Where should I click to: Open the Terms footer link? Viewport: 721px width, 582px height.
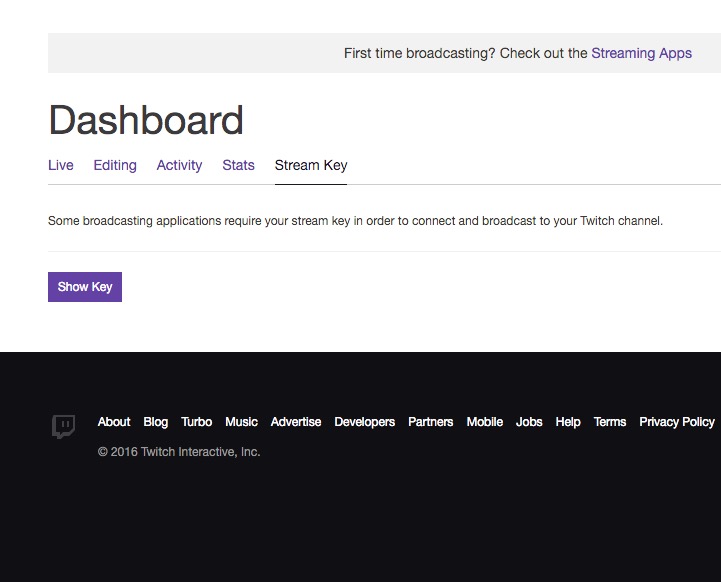pos(610,422)
